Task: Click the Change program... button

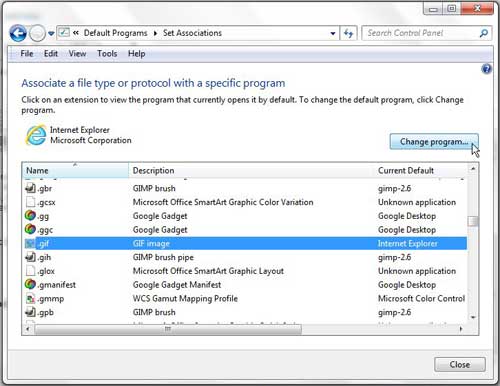Action: tap(434, 142)
